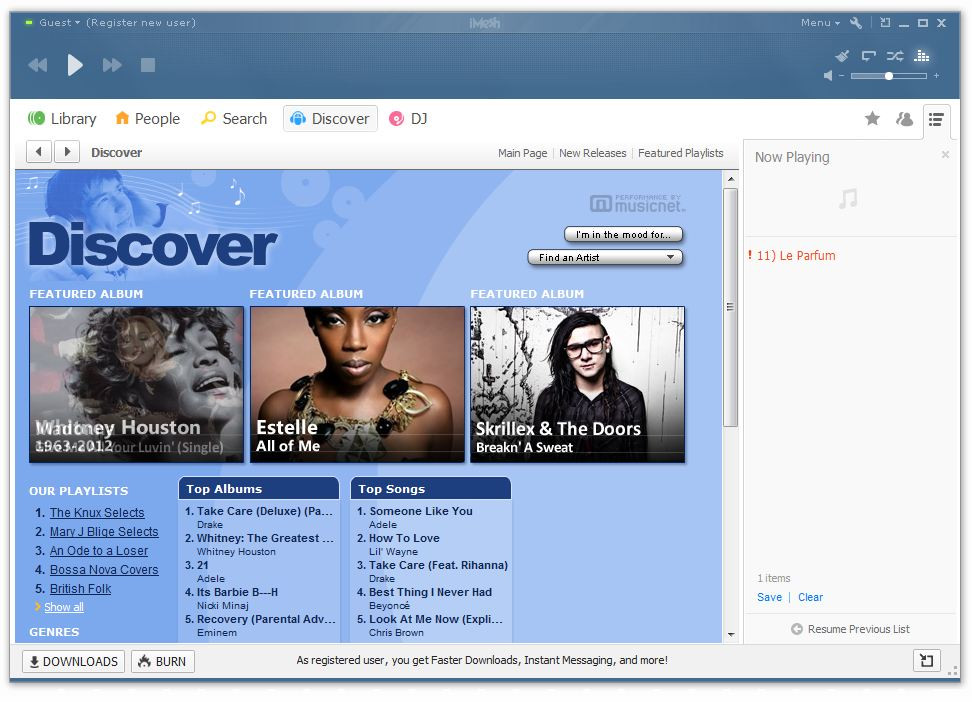View the Featured Playlists page
The height and width of the screenshot is (702, 972).
point(681,153)
